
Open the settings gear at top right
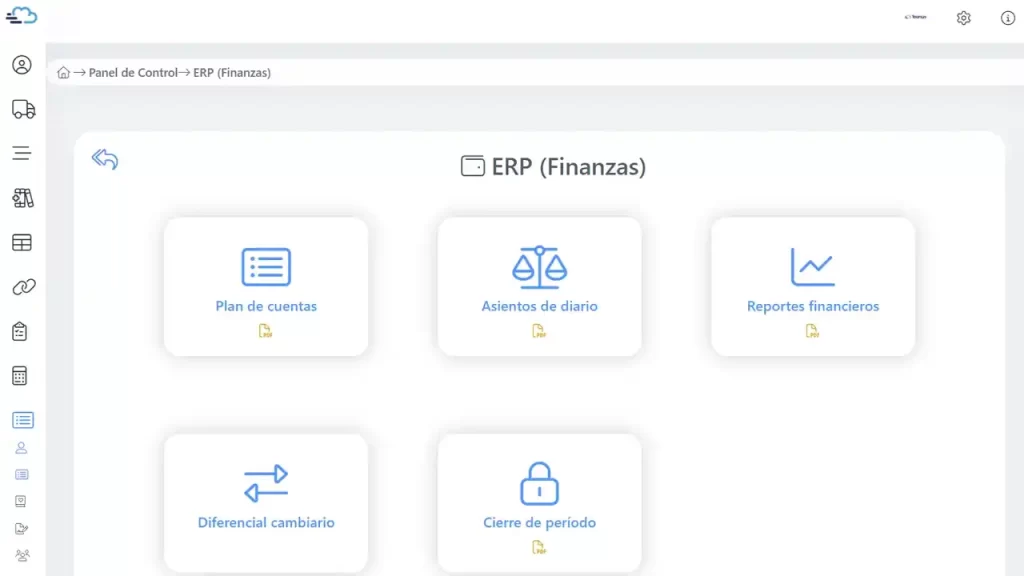tap(962, 17)
